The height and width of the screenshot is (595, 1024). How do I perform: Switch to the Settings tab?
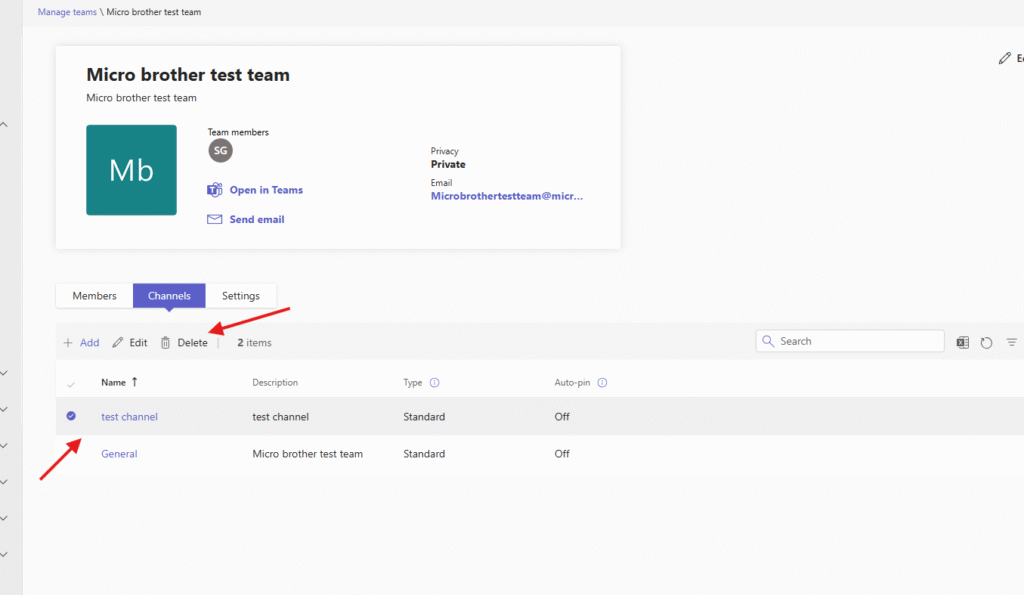(x=241, y=296)
